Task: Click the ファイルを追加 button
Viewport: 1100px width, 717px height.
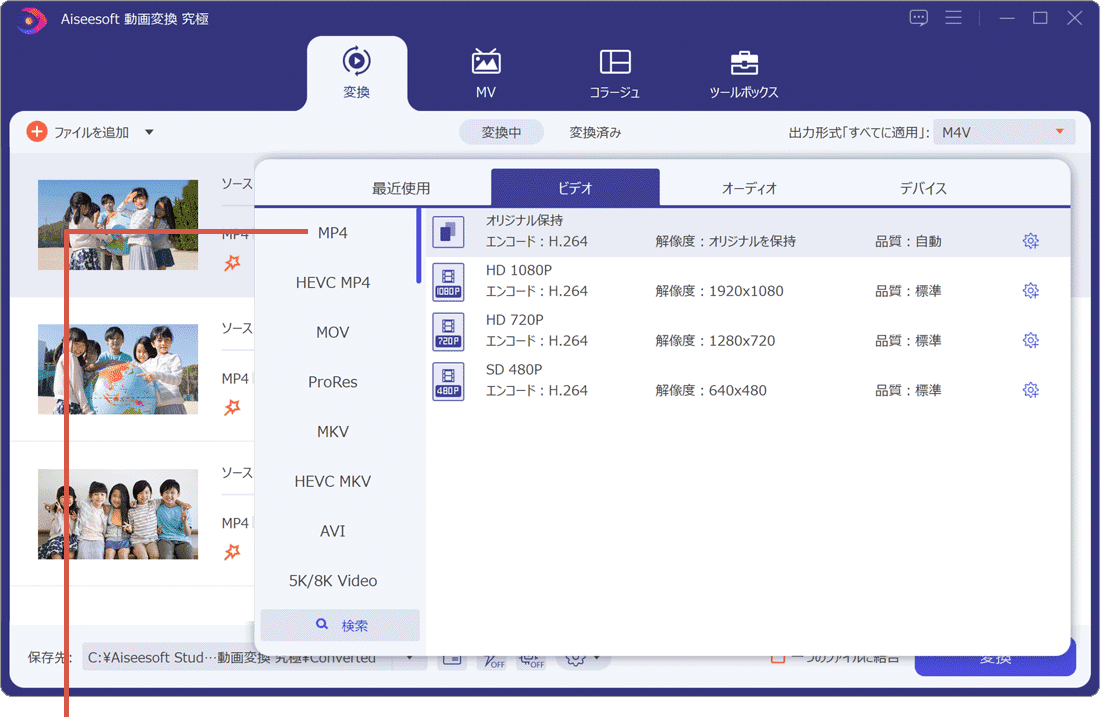Action: 78,132
